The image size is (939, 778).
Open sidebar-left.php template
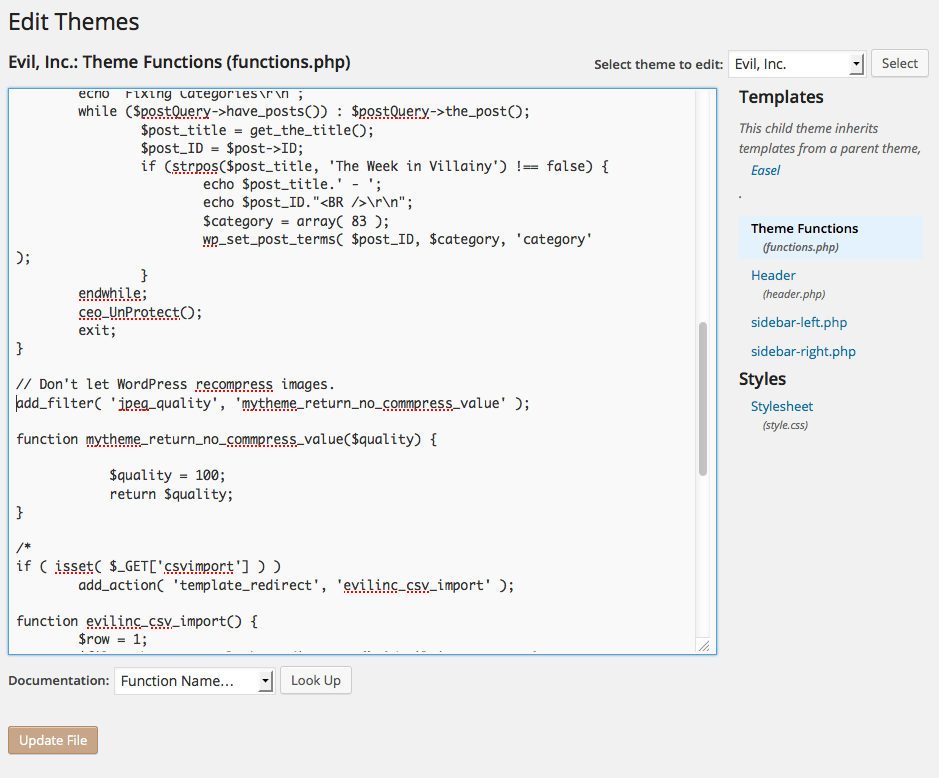(798, 322)
